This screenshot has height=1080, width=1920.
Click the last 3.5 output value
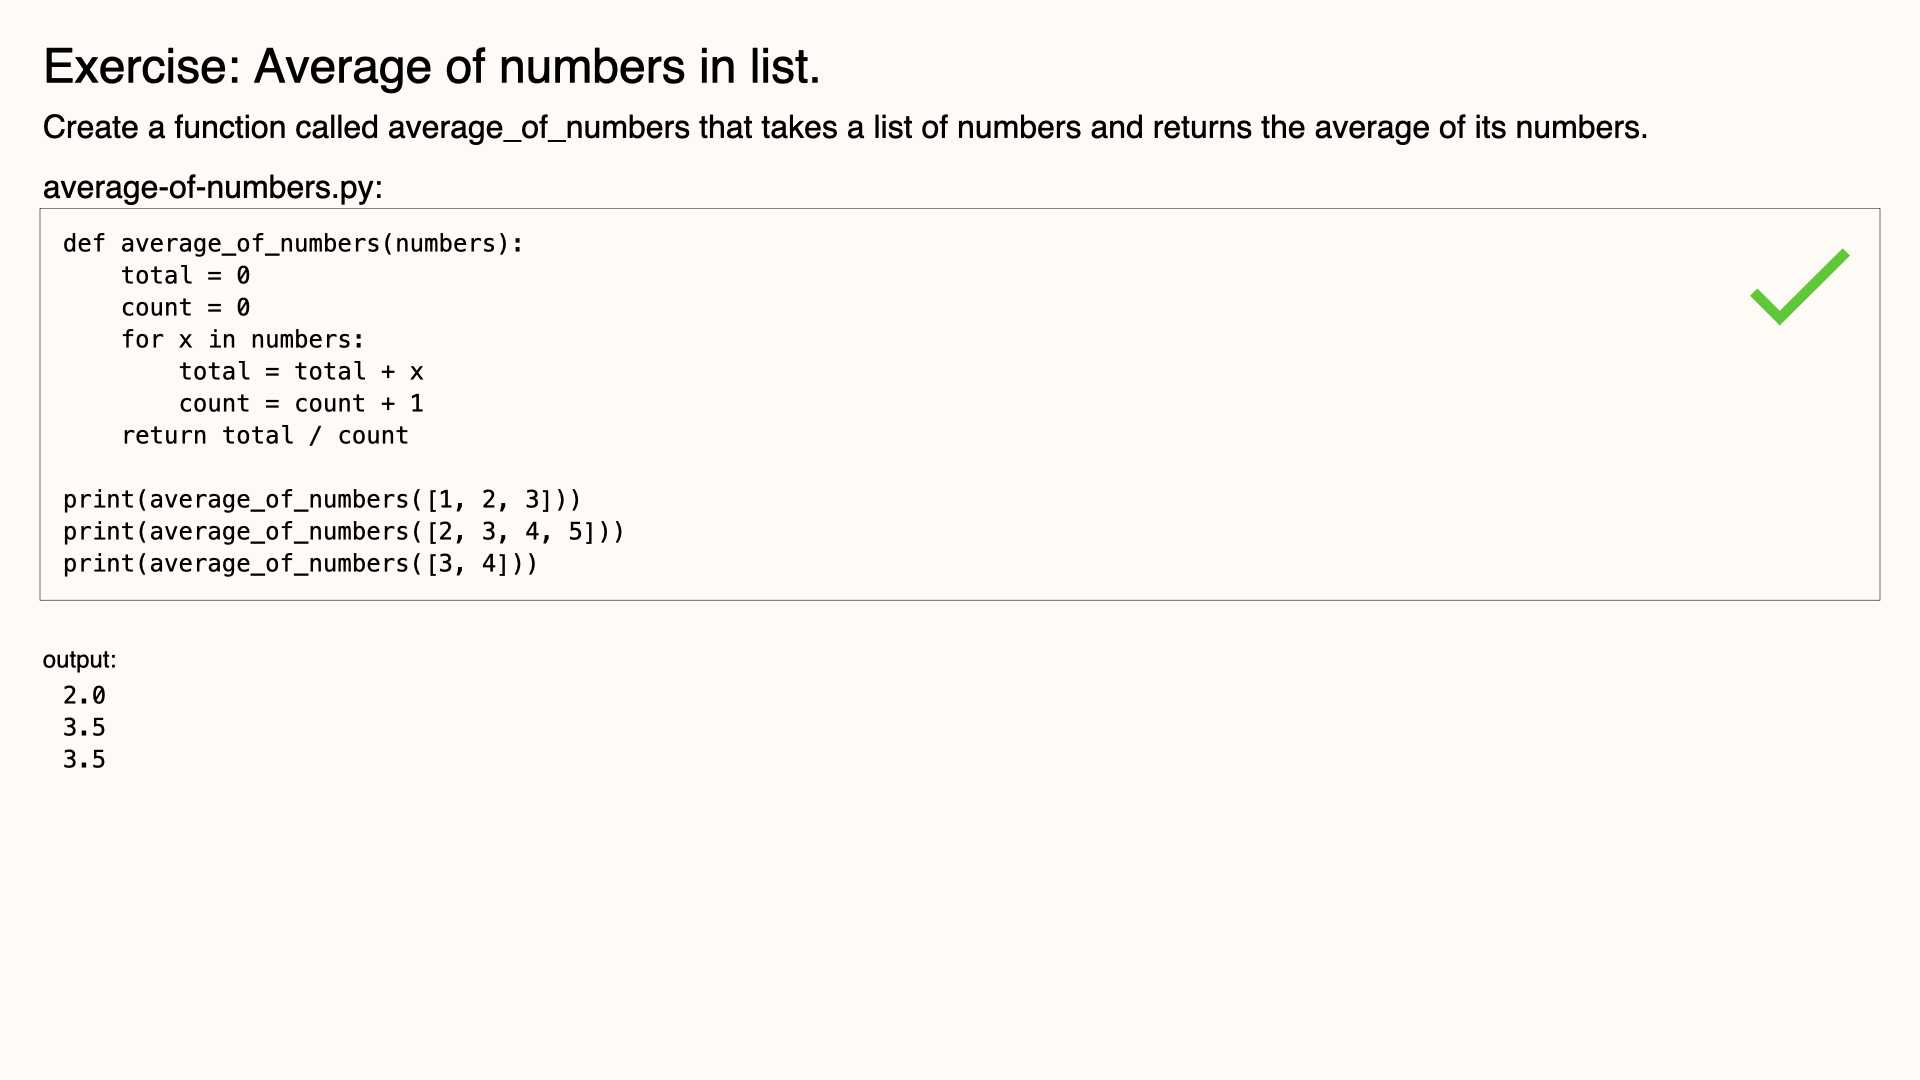coord(84,760)
